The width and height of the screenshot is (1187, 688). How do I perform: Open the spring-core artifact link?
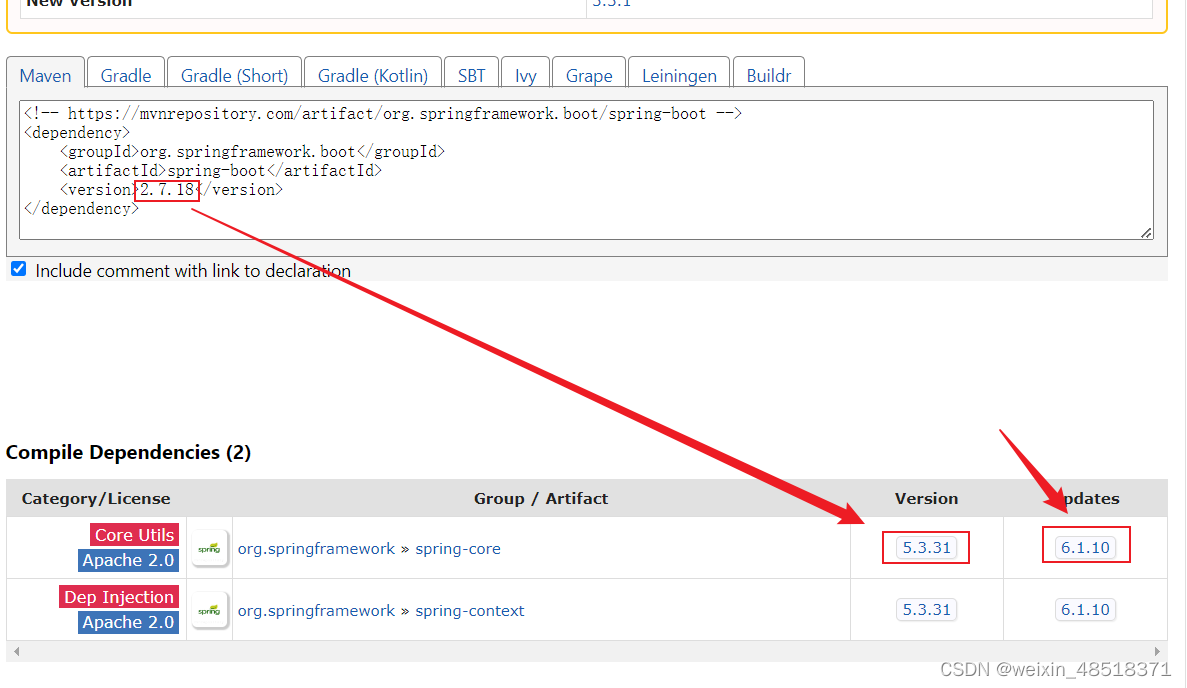[x=458, y=548]
